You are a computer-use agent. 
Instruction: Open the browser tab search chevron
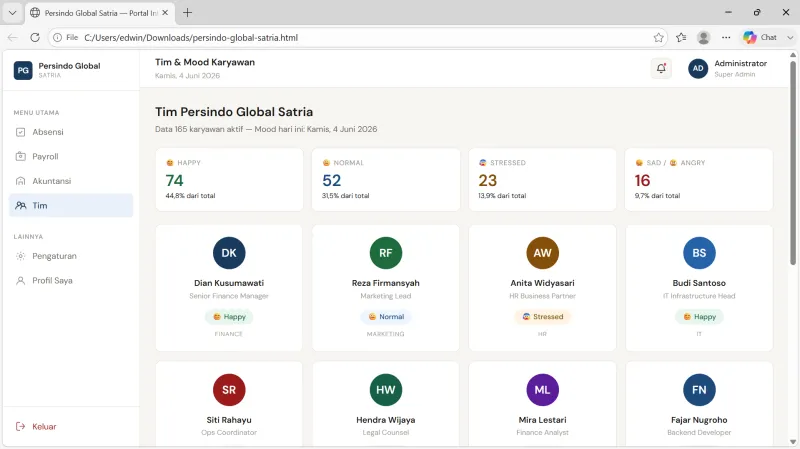pos(12,13)
